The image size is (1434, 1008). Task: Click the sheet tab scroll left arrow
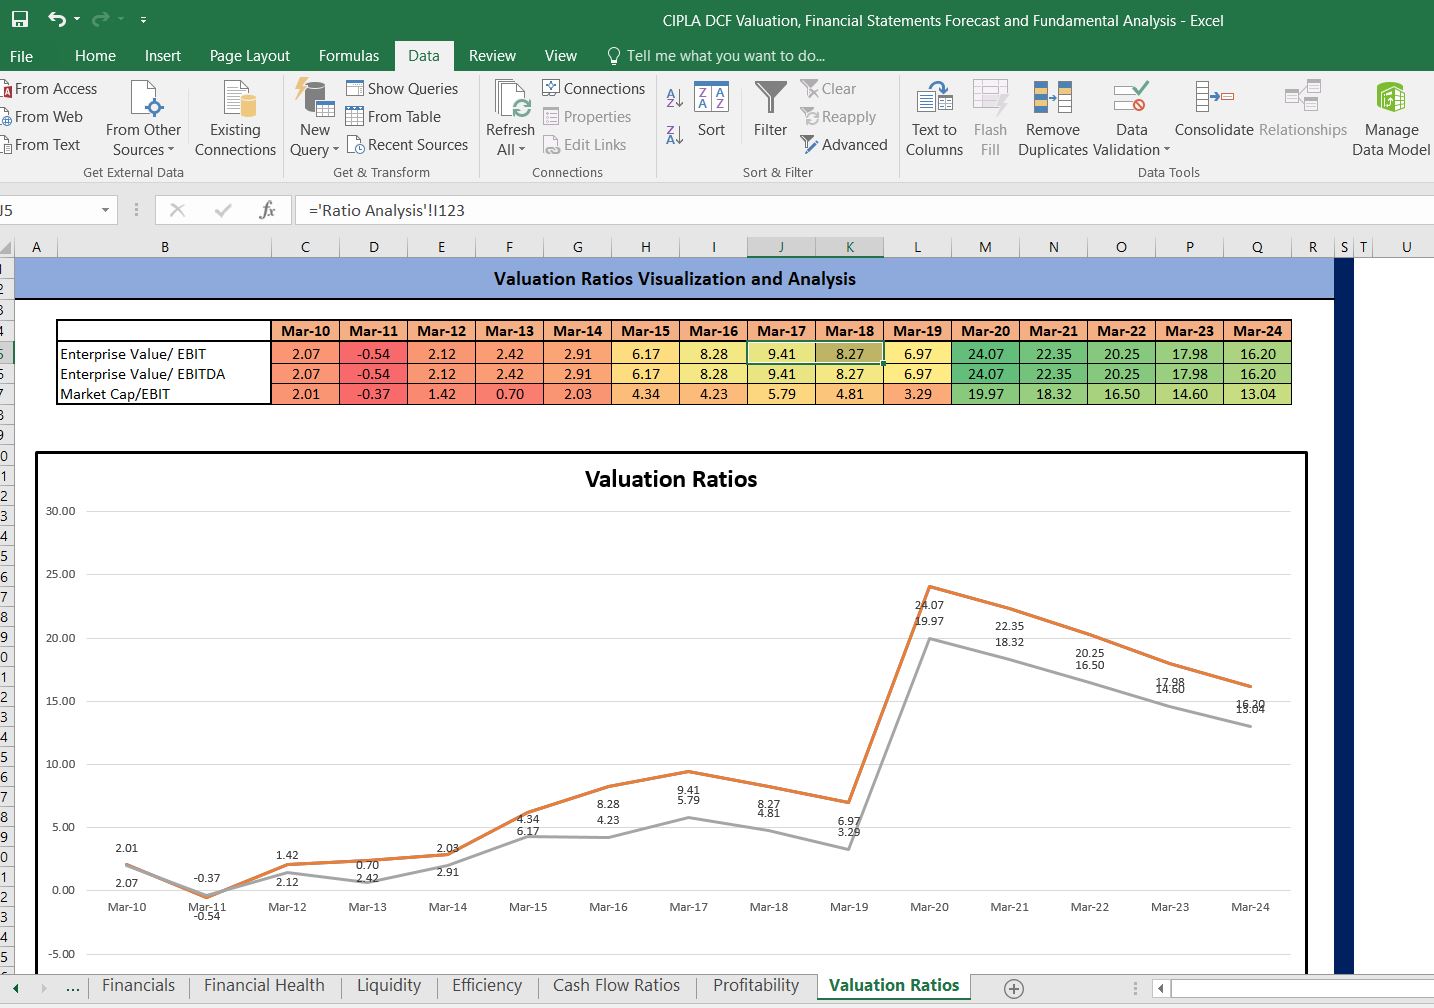coord(15,988)
